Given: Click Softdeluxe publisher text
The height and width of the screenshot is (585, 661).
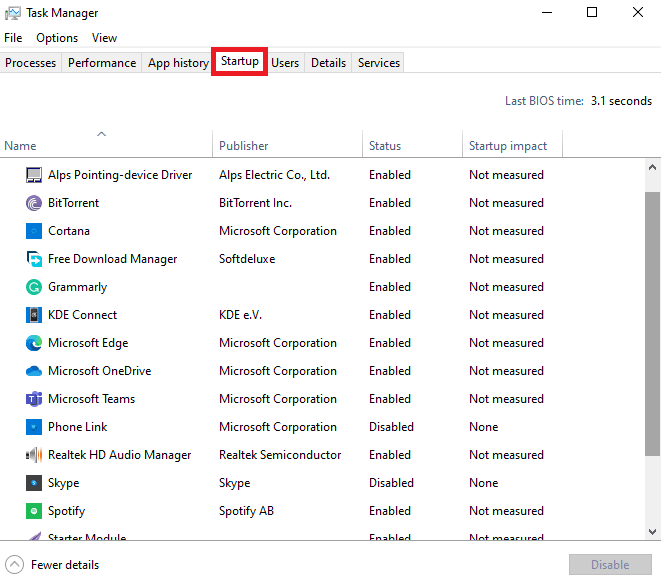Looking at the screenshot, I should (x=247, y=259).
